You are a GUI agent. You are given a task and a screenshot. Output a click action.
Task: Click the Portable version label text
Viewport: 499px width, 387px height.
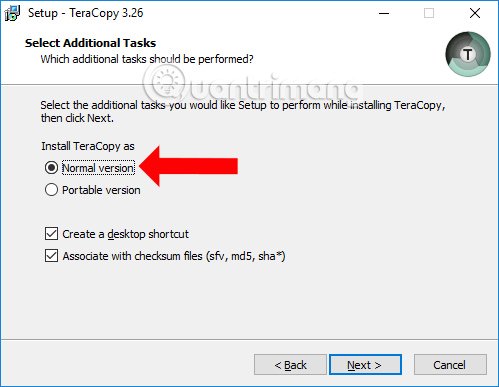[101, 190]
